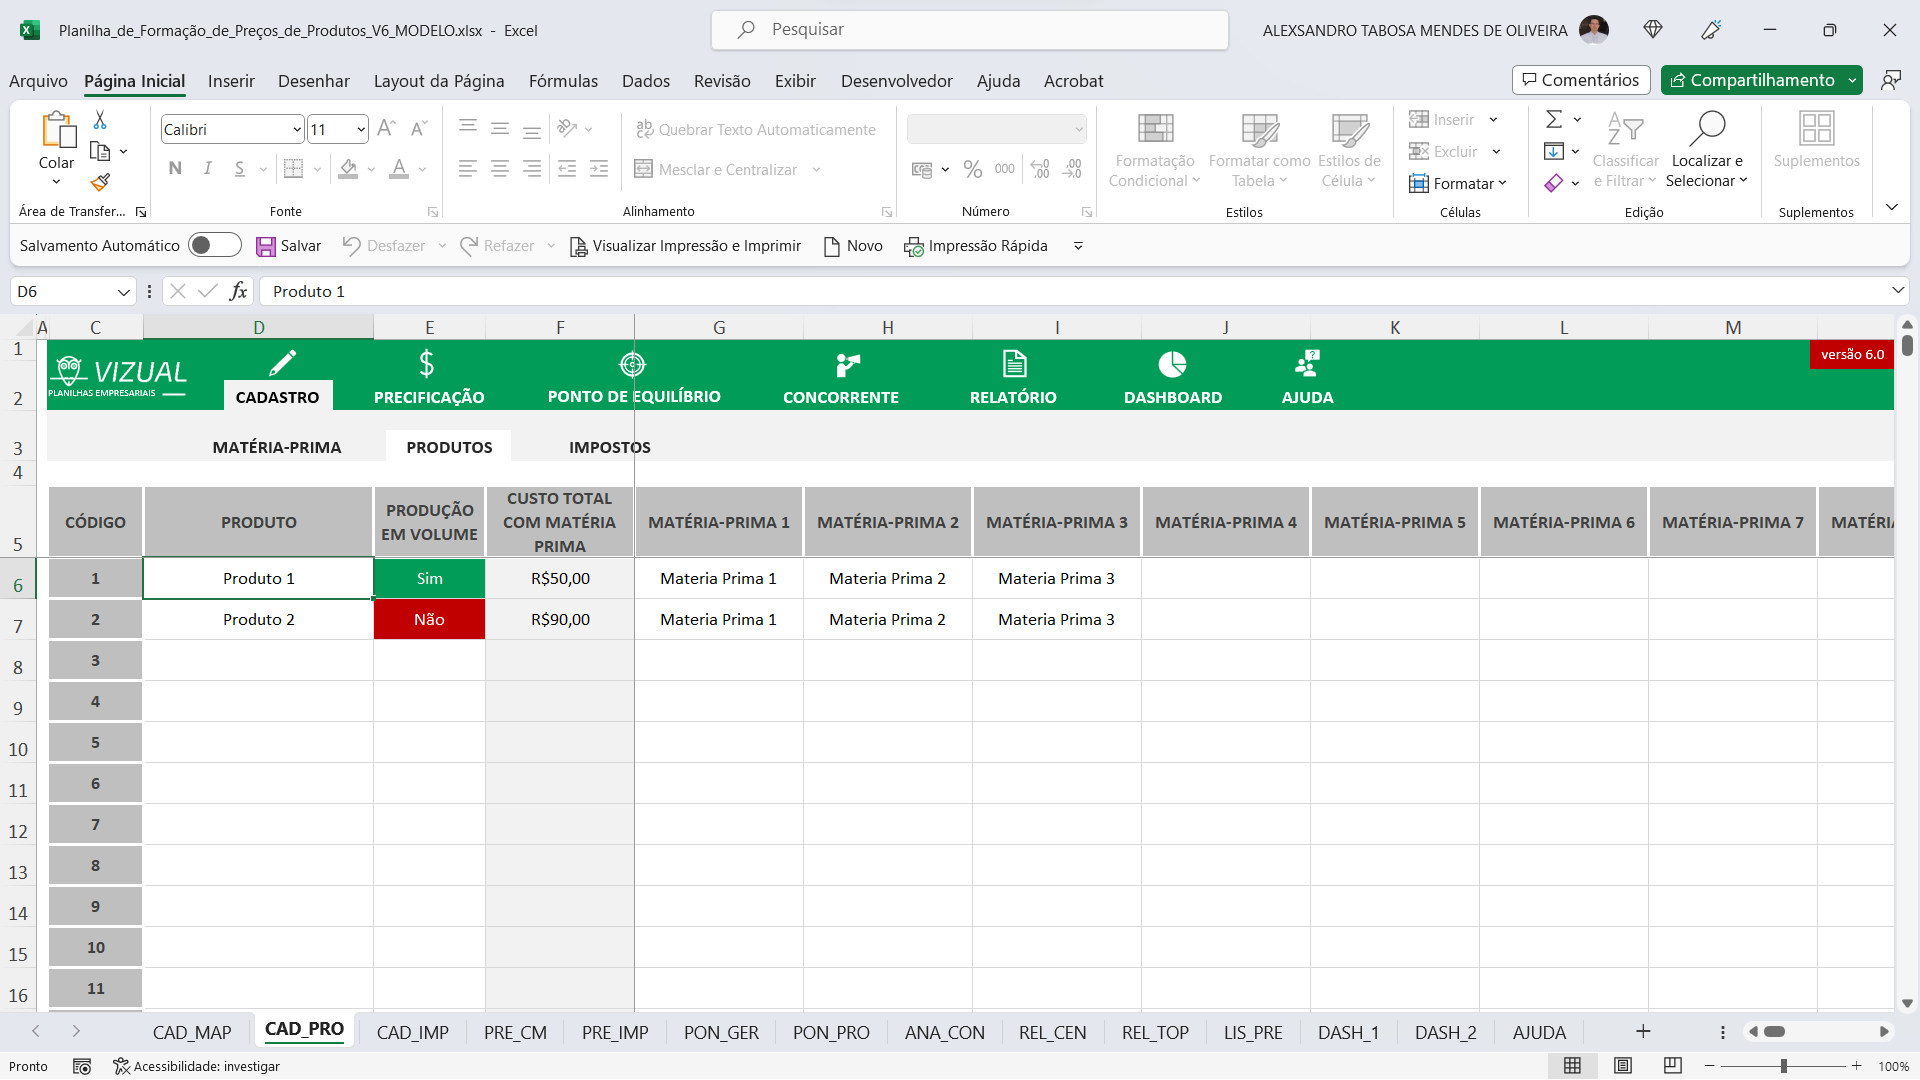Click the Salvar floppy disk icon
This screenshot has height=1080, width=1920.
[x=265, y=247]
